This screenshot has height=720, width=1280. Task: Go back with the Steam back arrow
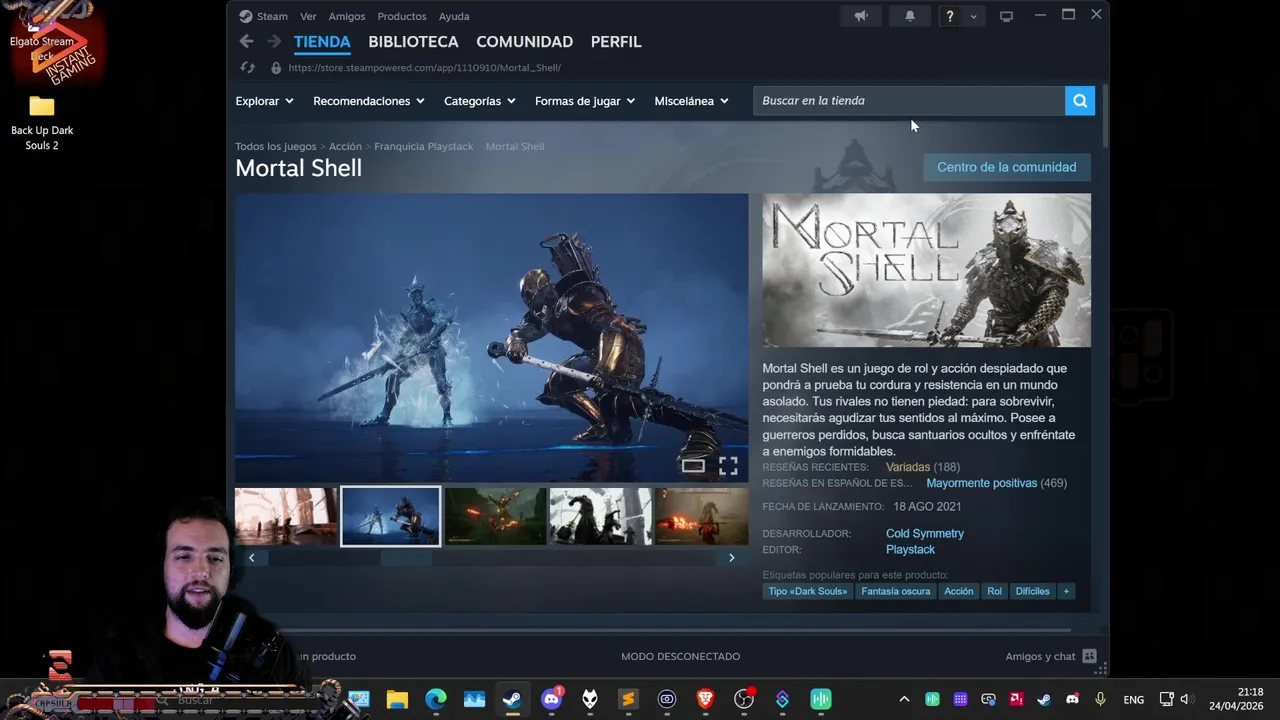coord(246,41)
